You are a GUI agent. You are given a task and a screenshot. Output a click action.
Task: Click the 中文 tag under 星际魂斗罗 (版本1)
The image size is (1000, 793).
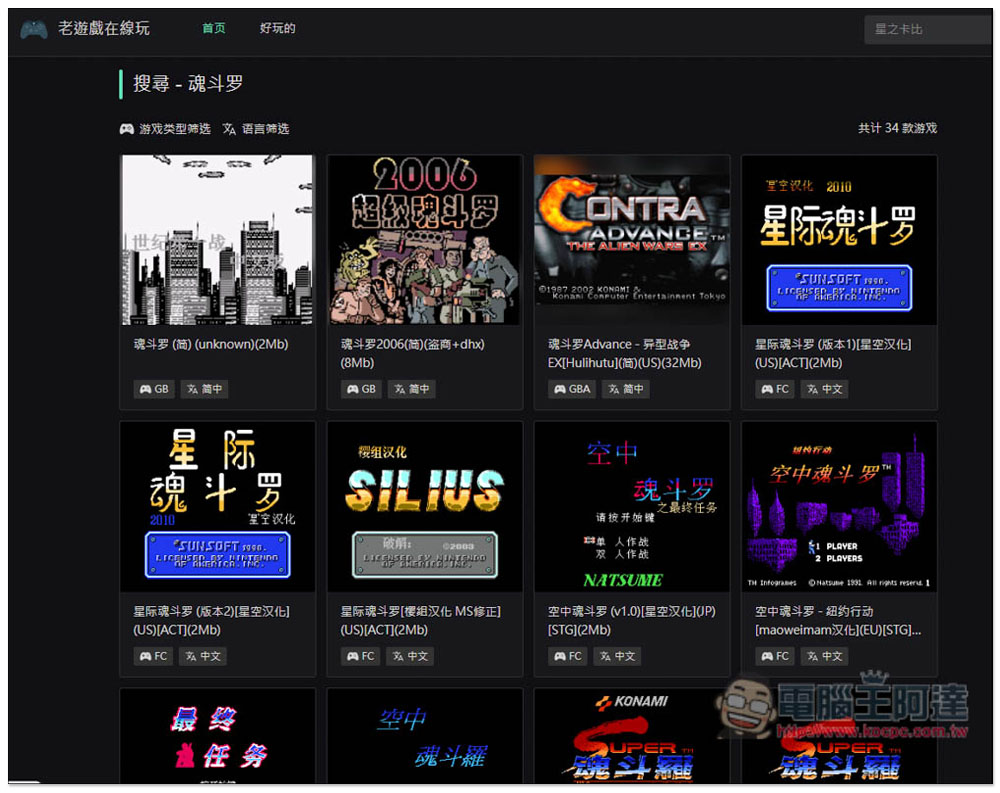pyautogui.click(x=825, y=389)
